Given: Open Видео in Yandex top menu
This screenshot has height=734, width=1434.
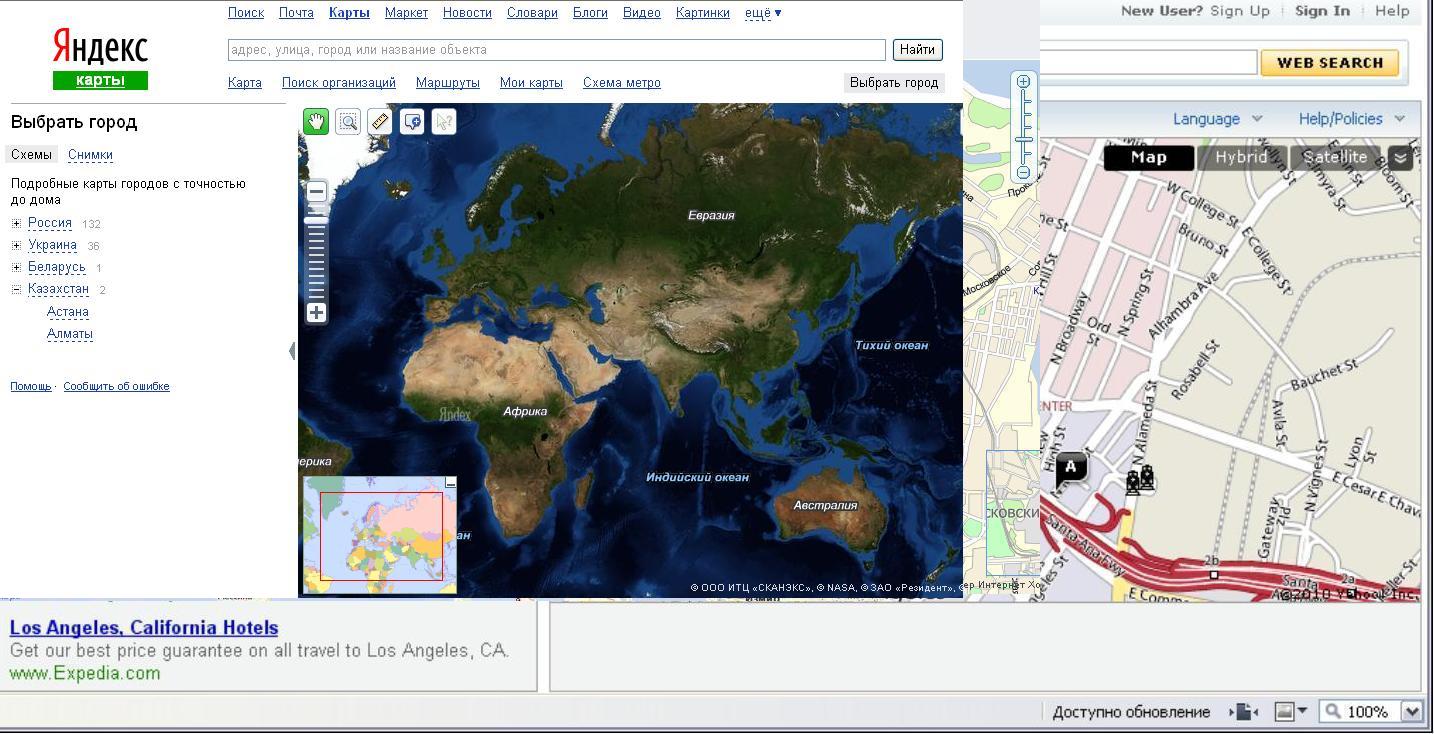Looking at the screenshot, I should [642, 13].
